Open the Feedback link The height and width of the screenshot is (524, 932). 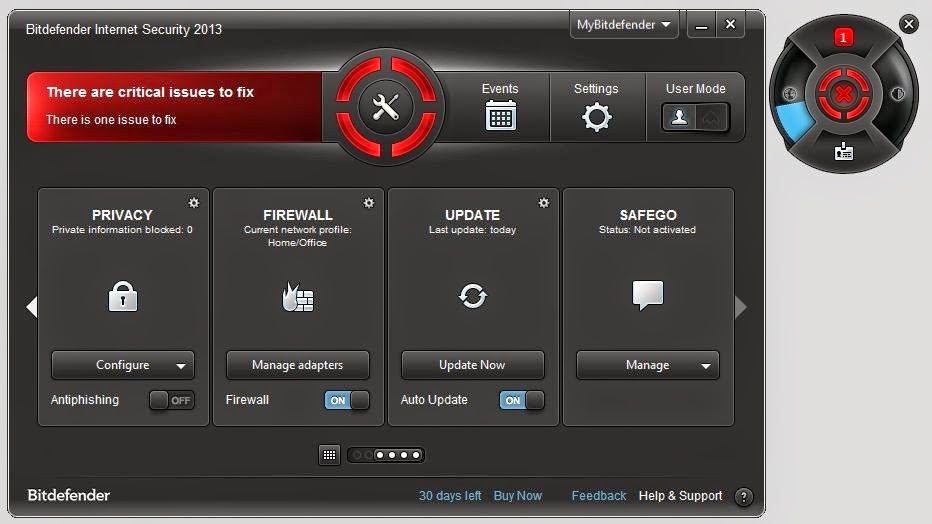click(599, 495)
